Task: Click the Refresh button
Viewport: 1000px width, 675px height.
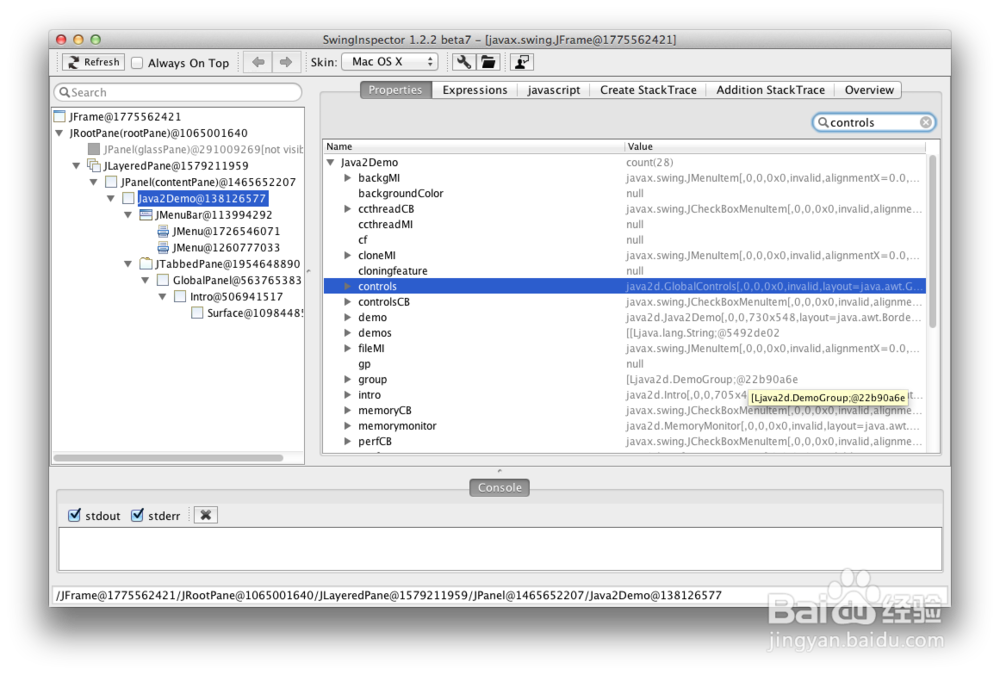Action: click(93, 62)
